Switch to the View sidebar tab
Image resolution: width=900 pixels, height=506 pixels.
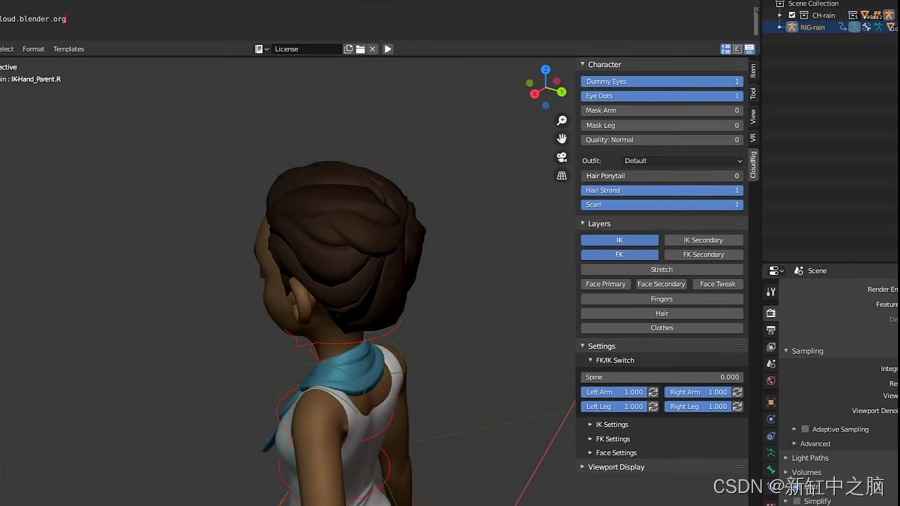[753, 117]
